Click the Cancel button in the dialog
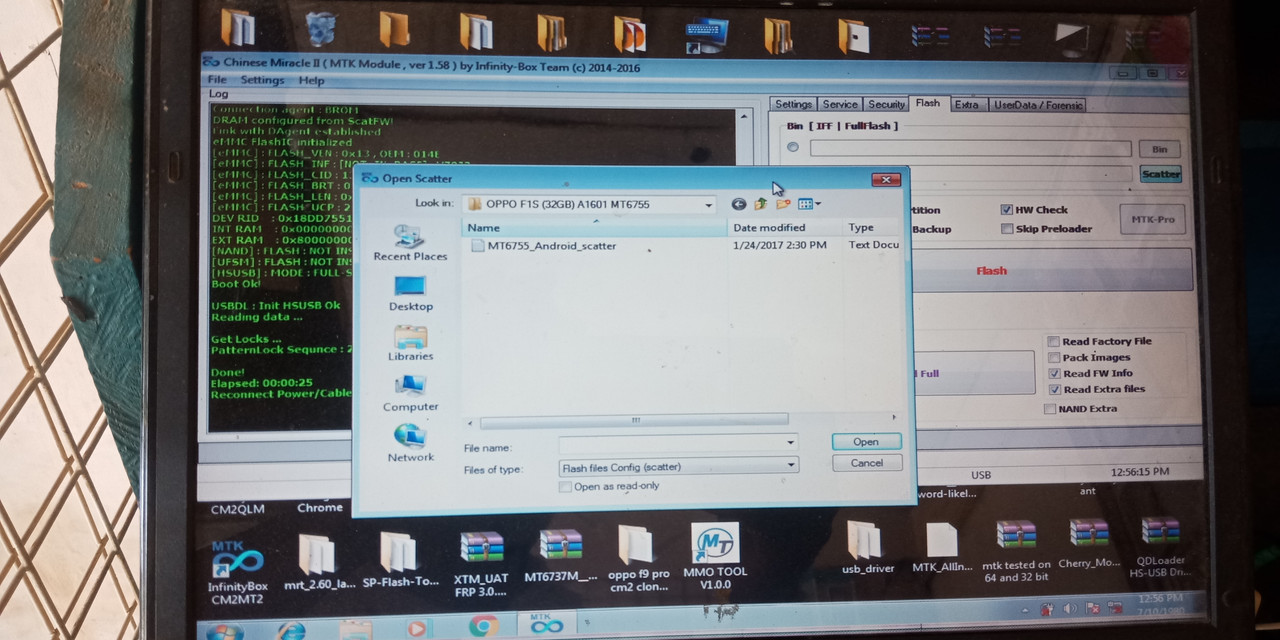 [867, 463]
